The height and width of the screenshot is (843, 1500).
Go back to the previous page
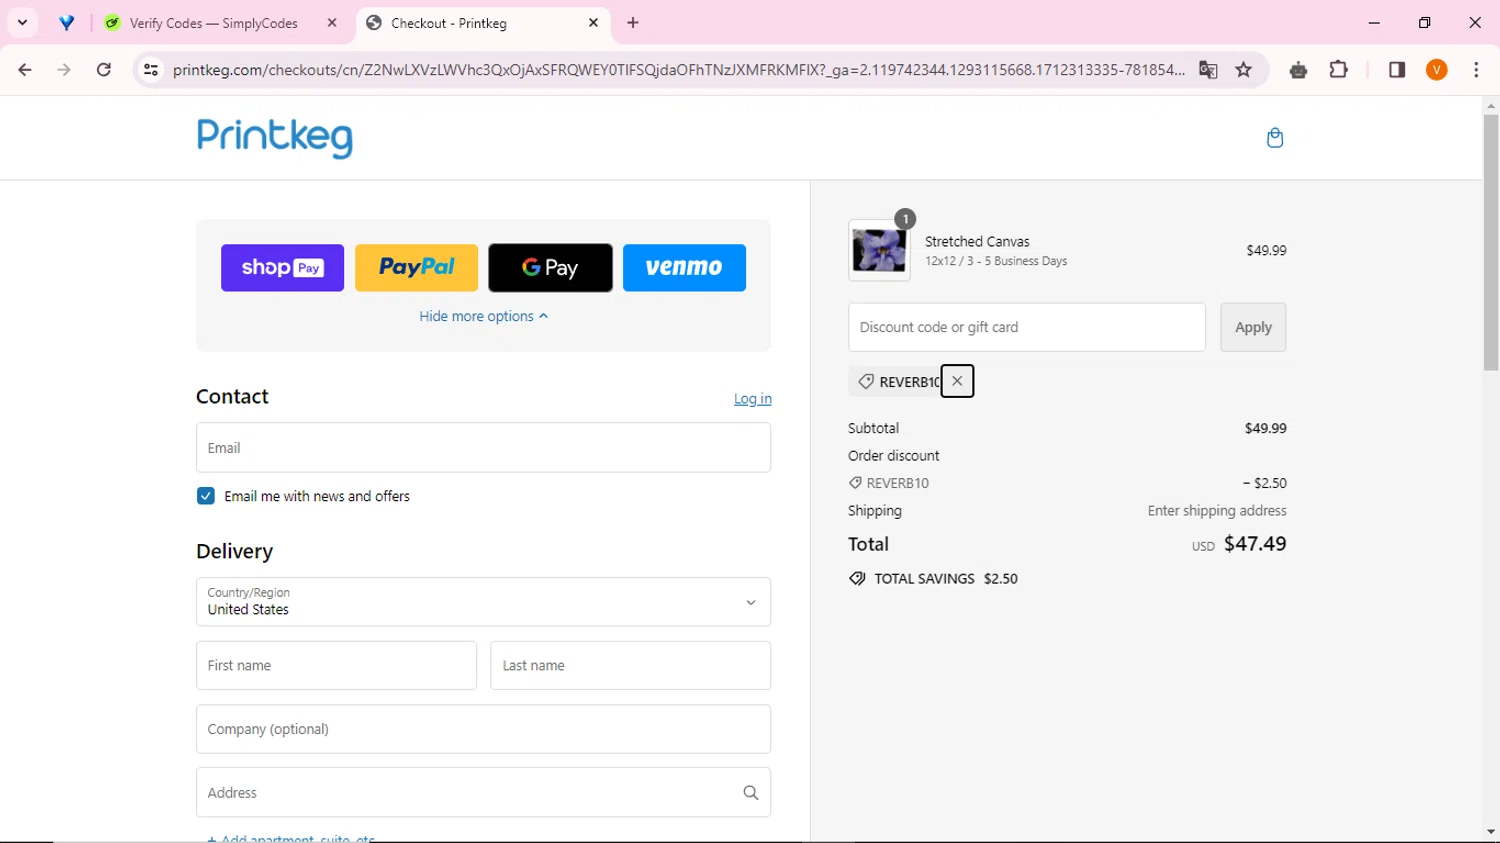(25, 70)
